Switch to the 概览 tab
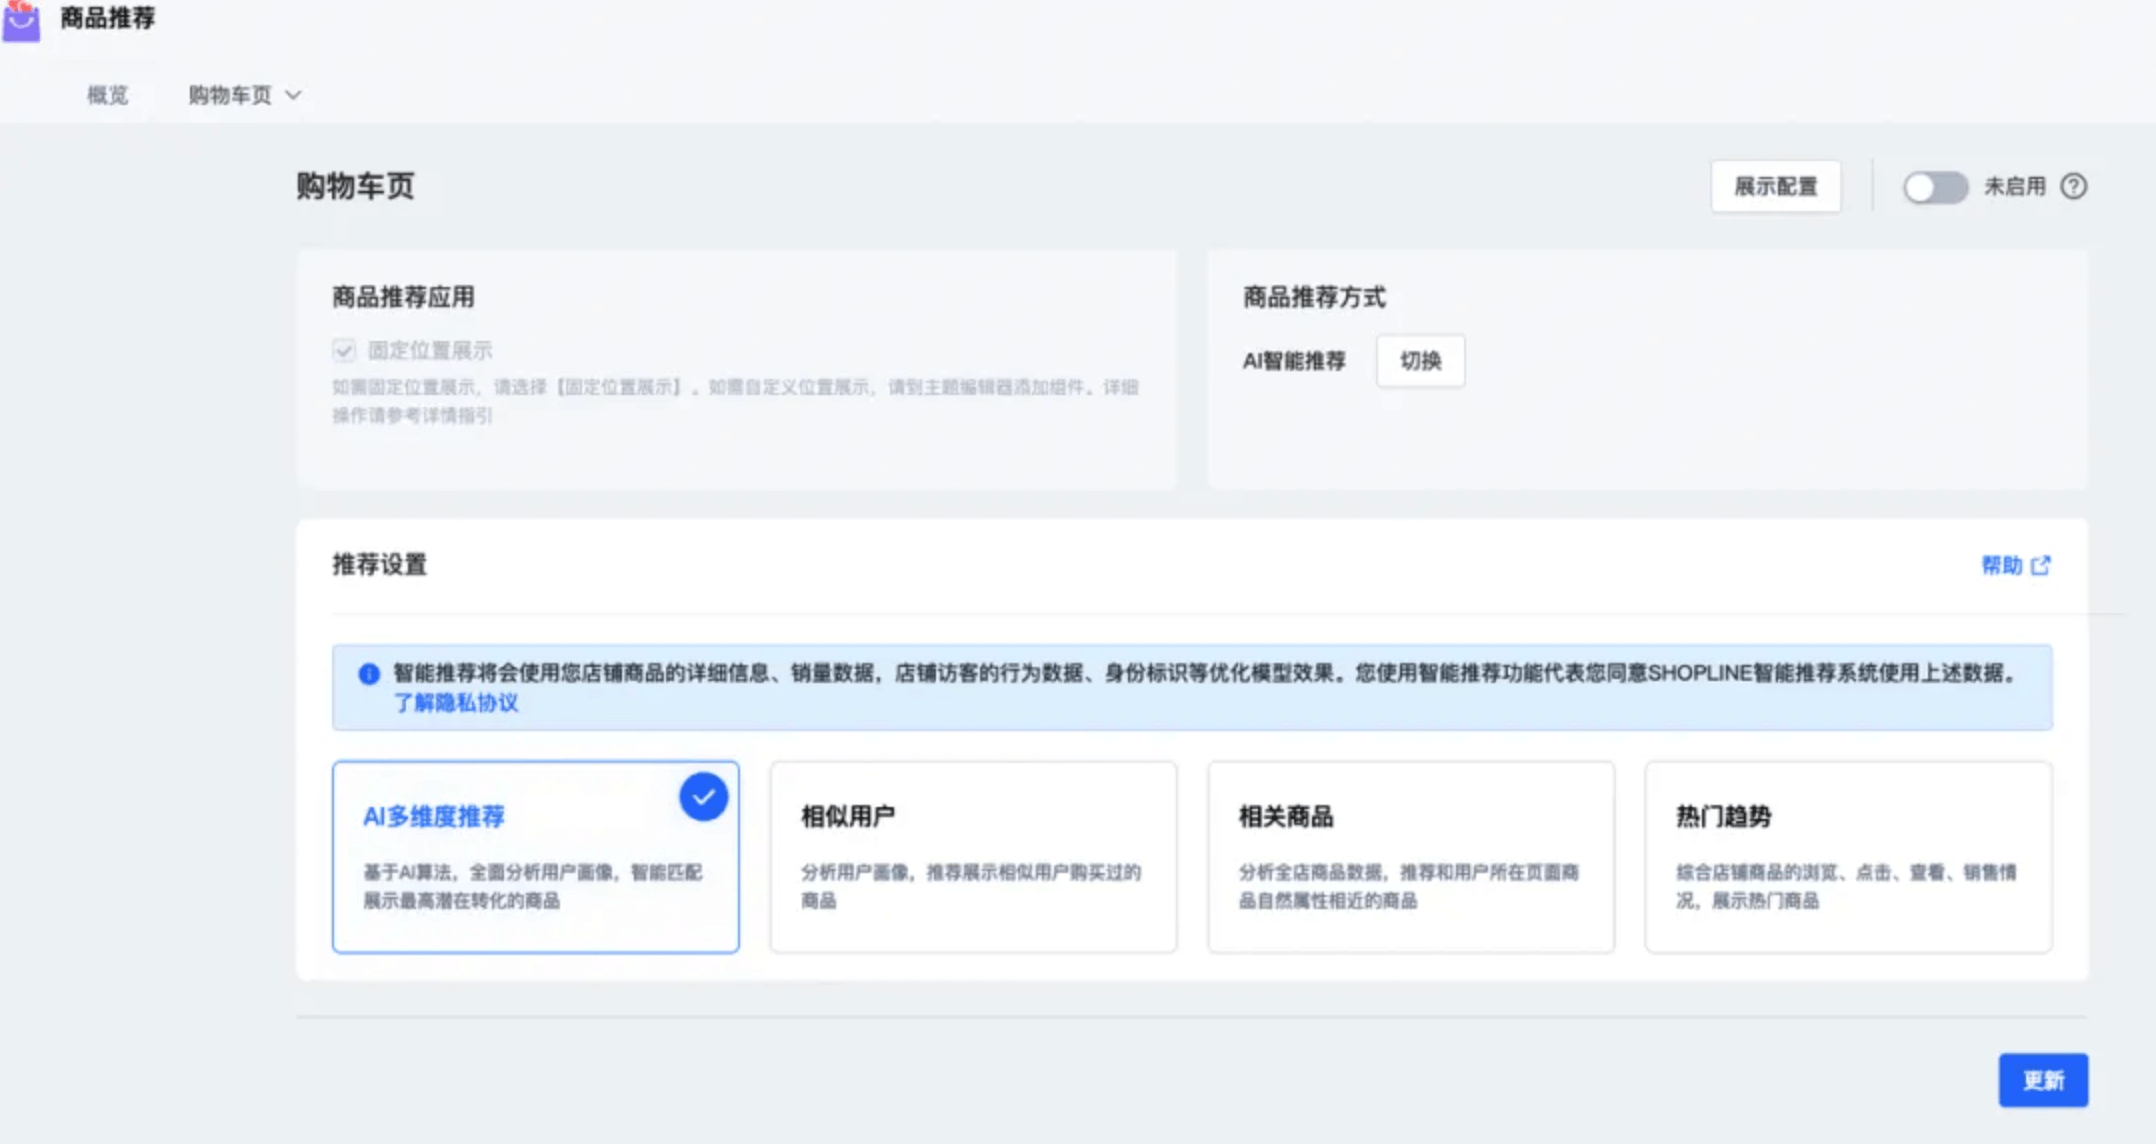The image size is (2156, 1144). 107,95
